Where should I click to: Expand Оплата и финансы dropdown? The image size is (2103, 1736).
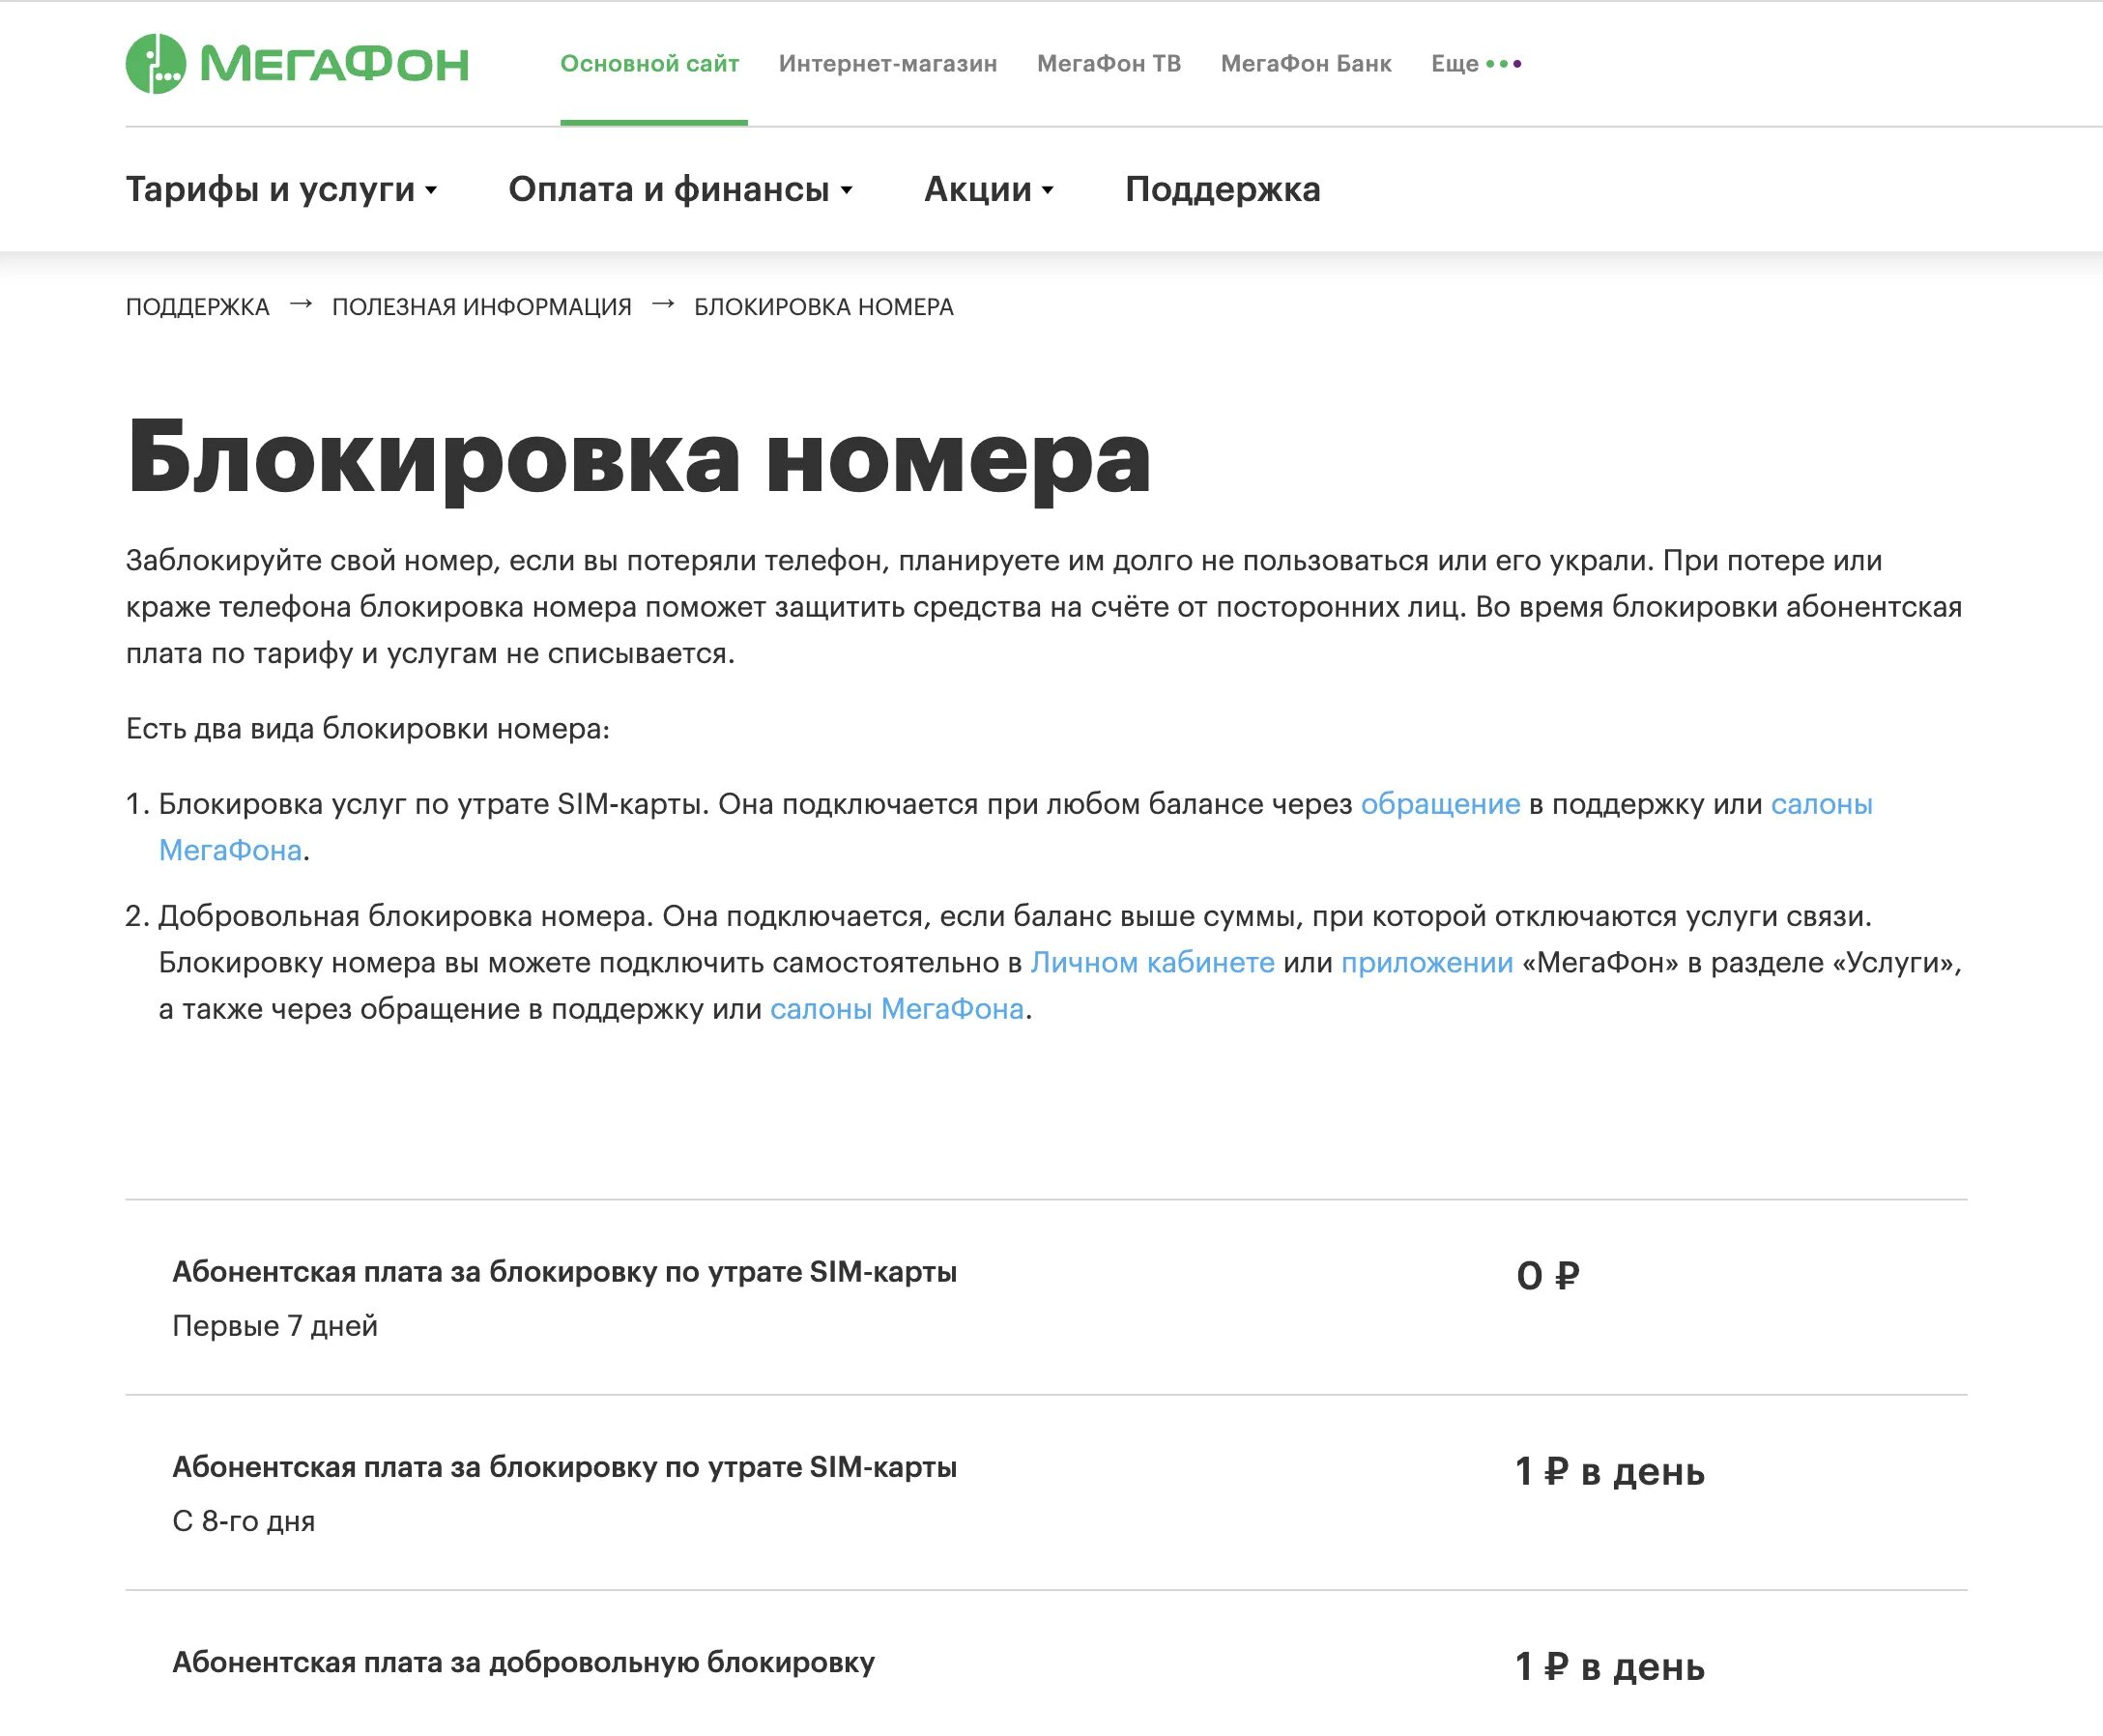tap(681, 189)
